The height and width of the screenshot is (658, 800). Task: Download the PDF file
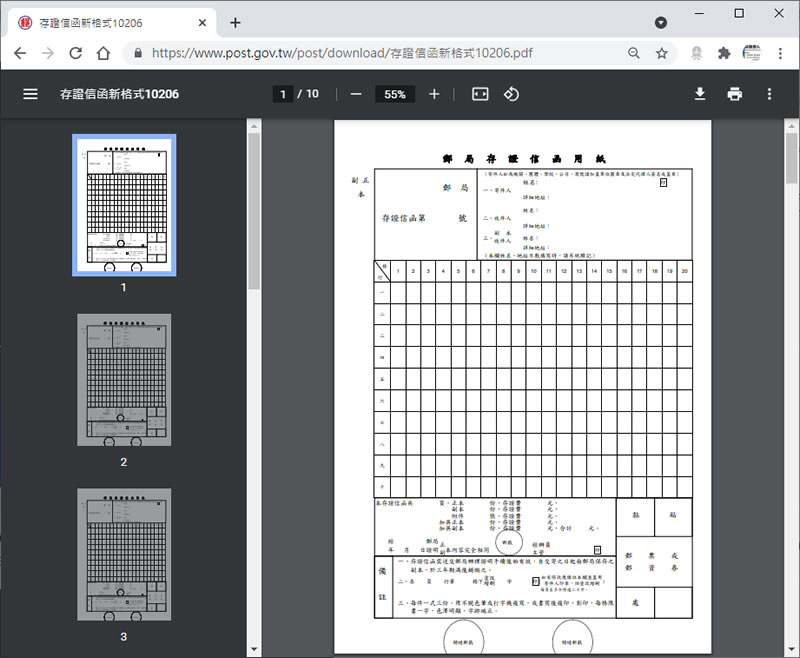[700, 94]
